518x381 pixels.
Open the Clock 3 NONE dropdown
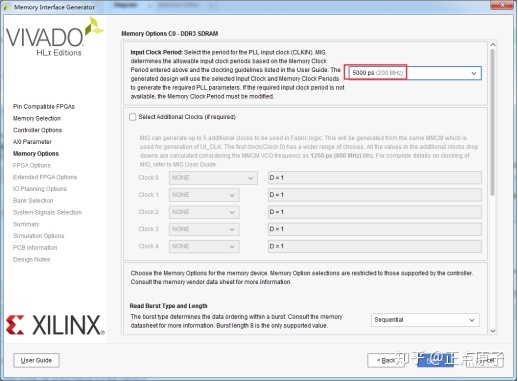tap(204, 229)
